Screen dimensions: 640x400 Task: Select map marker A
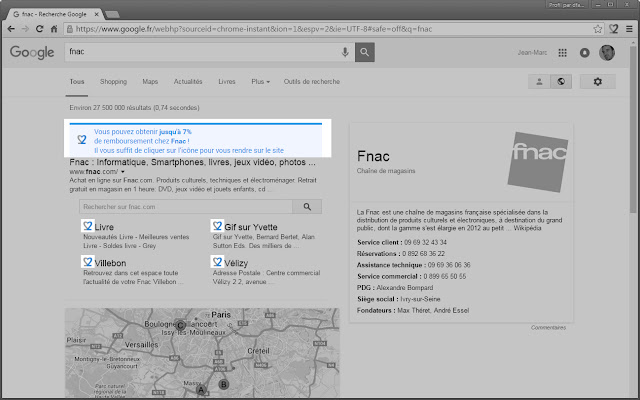[x=201, y=390]
